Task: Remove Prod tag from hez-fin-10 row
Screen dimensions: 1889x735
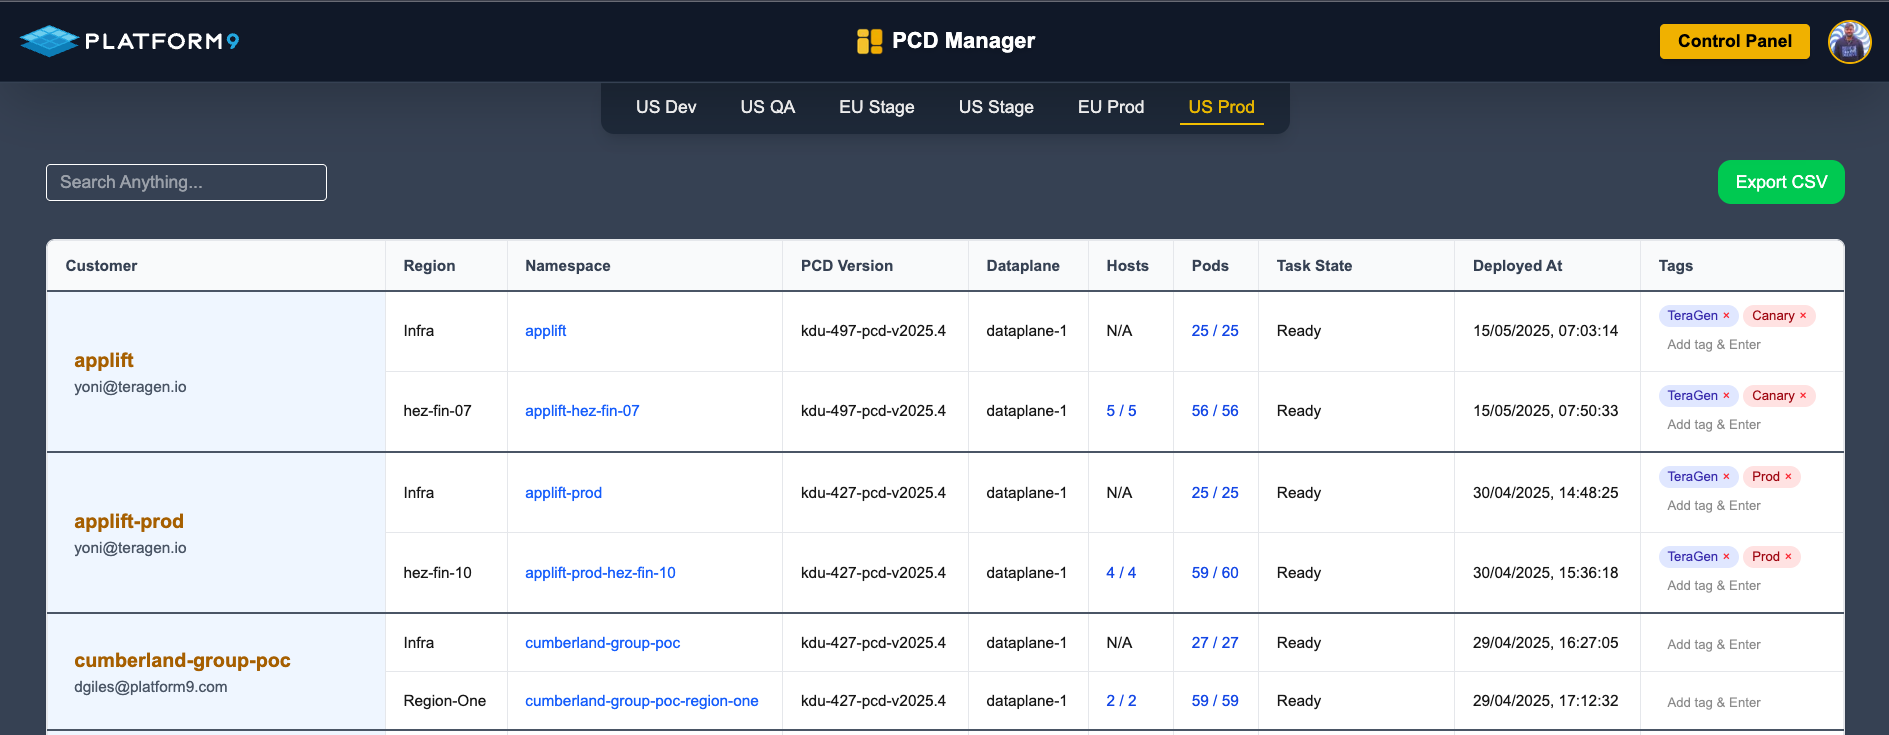Action: [1788, 557]
